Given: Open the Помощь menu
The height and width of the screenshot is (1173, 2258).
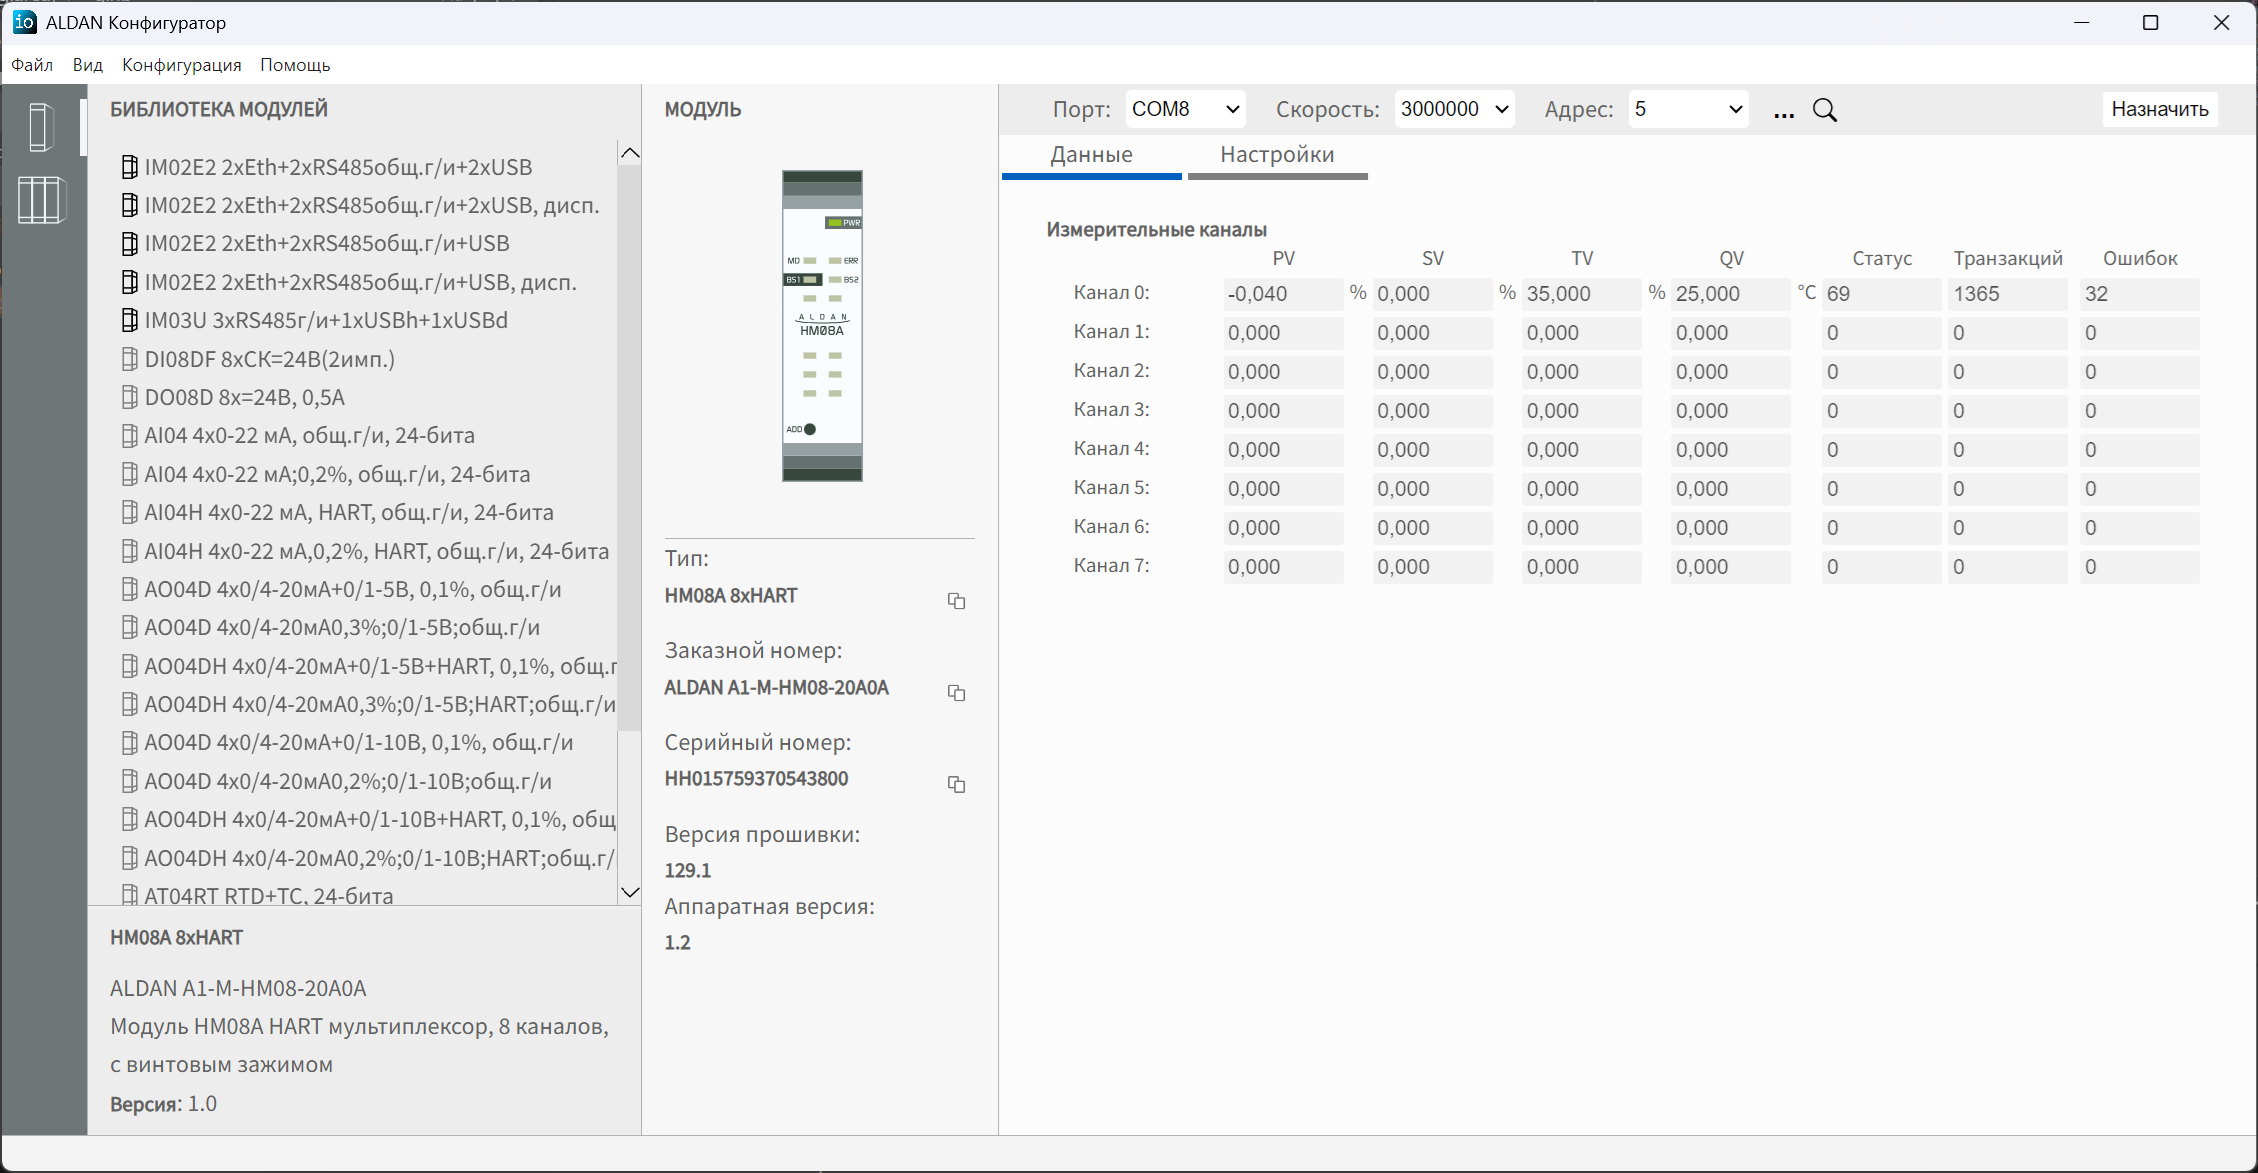Looking at the screenshot, I should (295, 65).
